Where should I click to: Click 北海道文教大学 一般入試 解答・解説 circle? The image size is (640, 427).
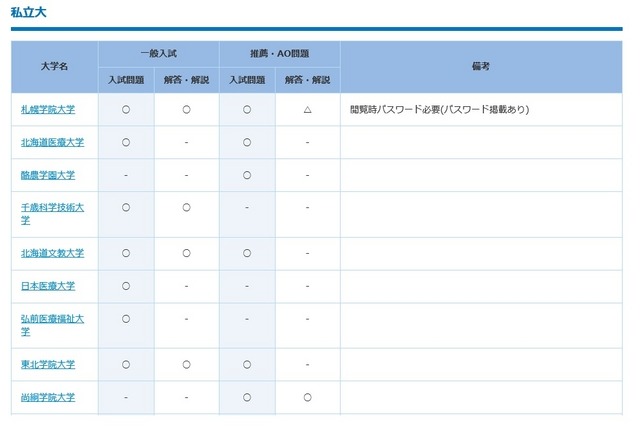[x=187, y=253]
